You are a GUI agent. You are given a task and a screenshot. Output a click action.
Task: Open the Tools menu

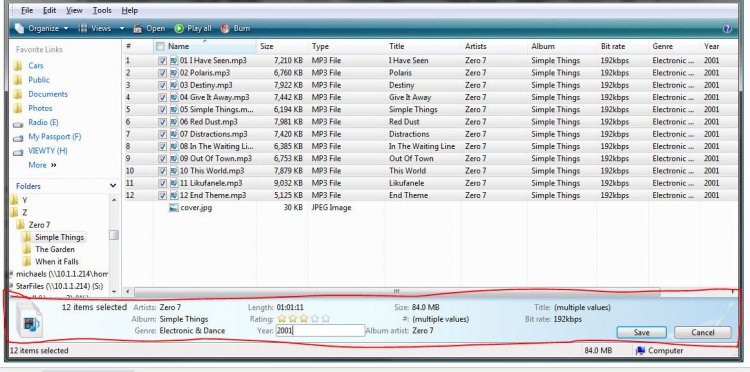[x=102, y=10]
